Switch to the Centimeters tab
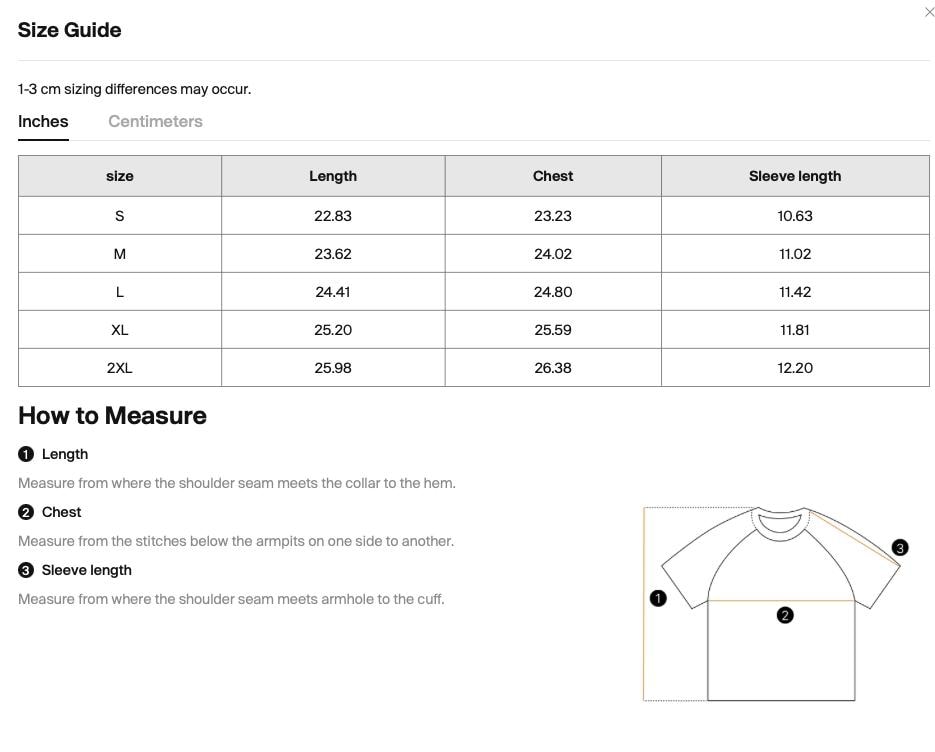This screenshot has width=935, height=752. [155, 121]
